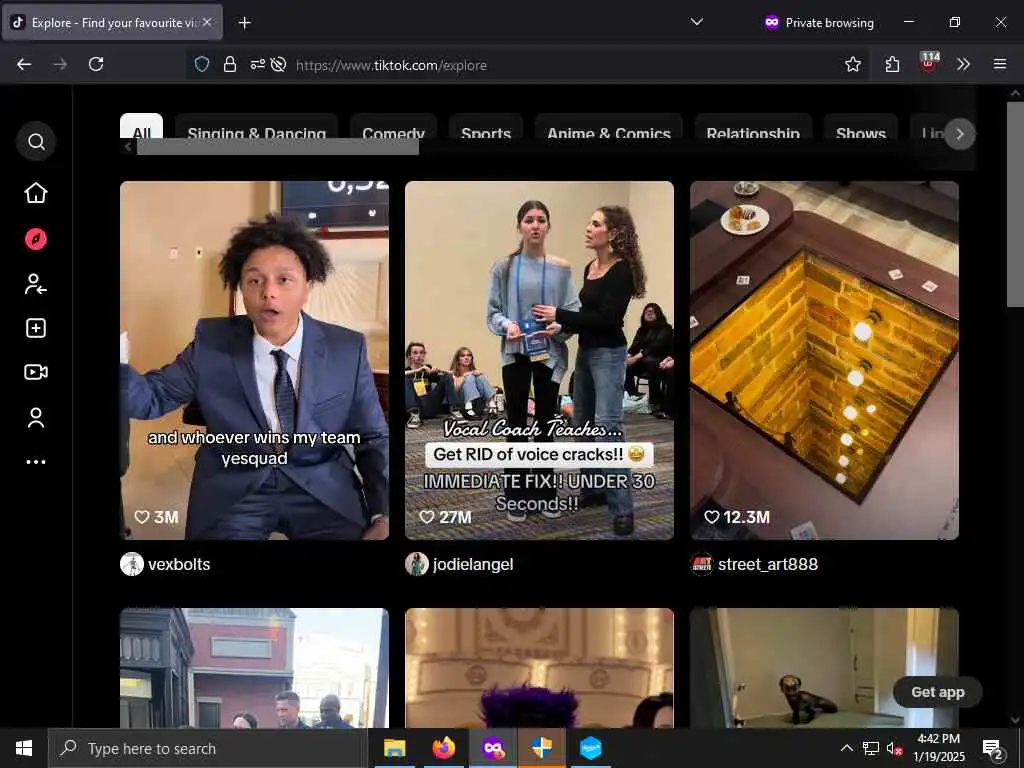Open the street scene video thumbnail
1024x768 pixels.
(x=254, y=668)
